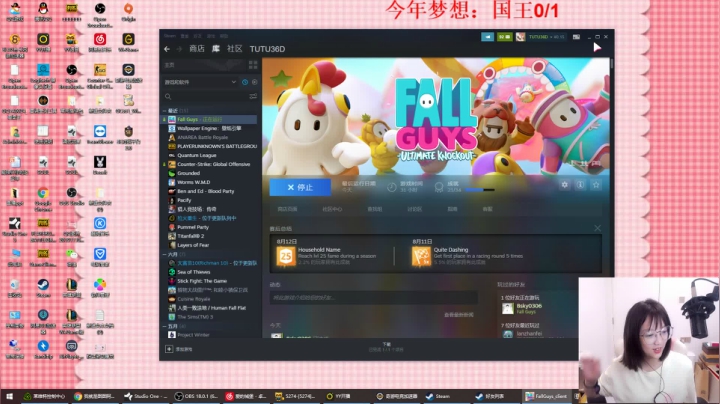The width and height of the screenshot is (720, 404).
Task: Switch Steam to Big Picture mode icon
Action: pyautogui.click(x=576, y=37)
